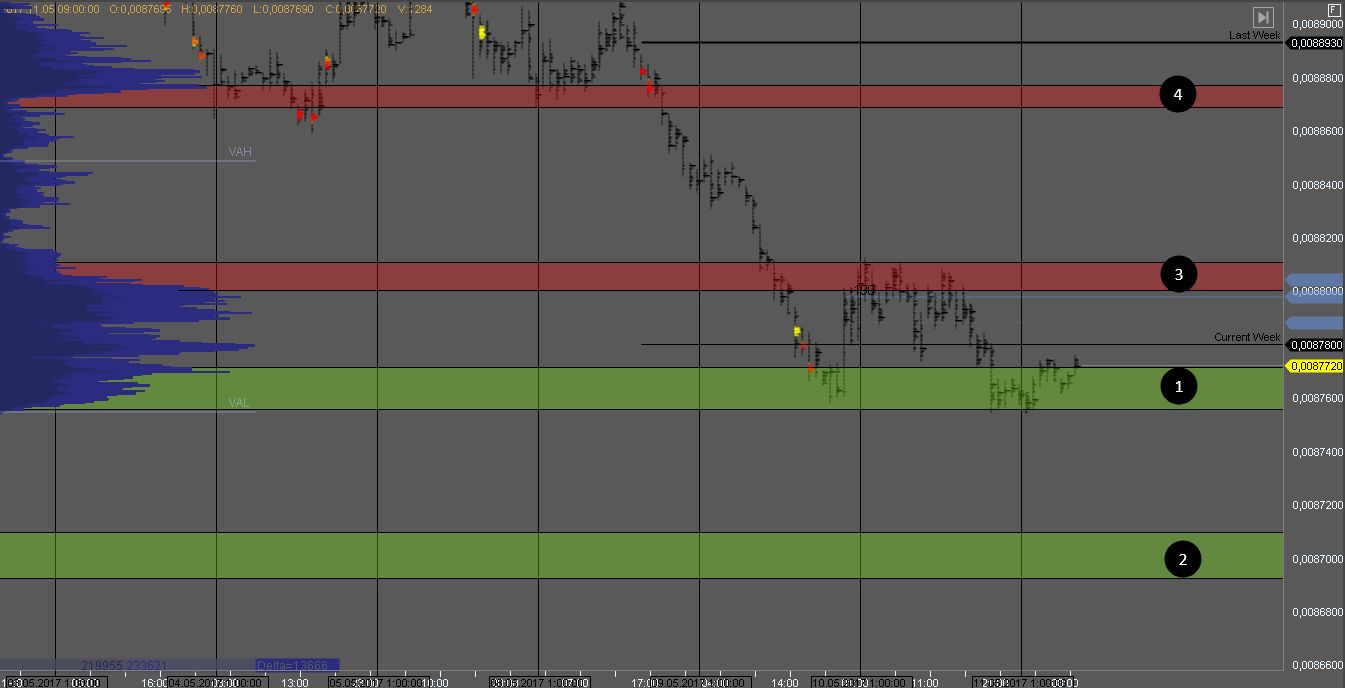The width and height of the screenshot is (1345, 688).
Task: Click the black circle marker numbered 2
Action: pyautogui.click(x=1182, y=559)
